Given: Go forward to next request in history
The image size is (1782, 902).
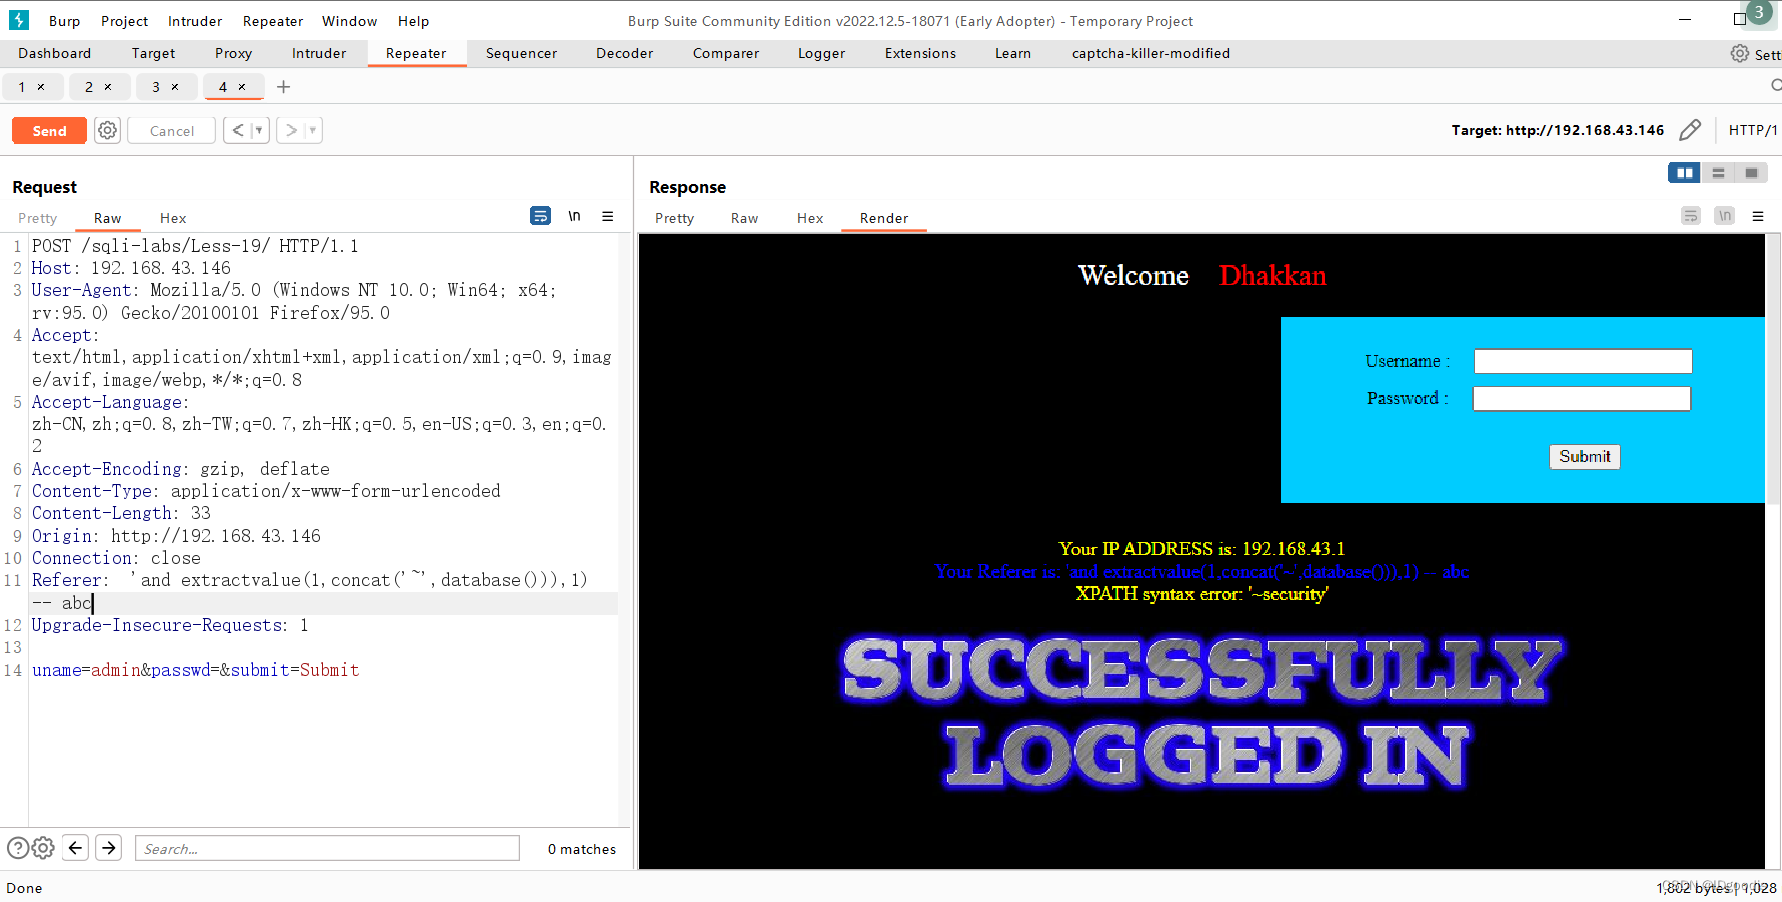Looking at the screenshot, I should point(291,130).
